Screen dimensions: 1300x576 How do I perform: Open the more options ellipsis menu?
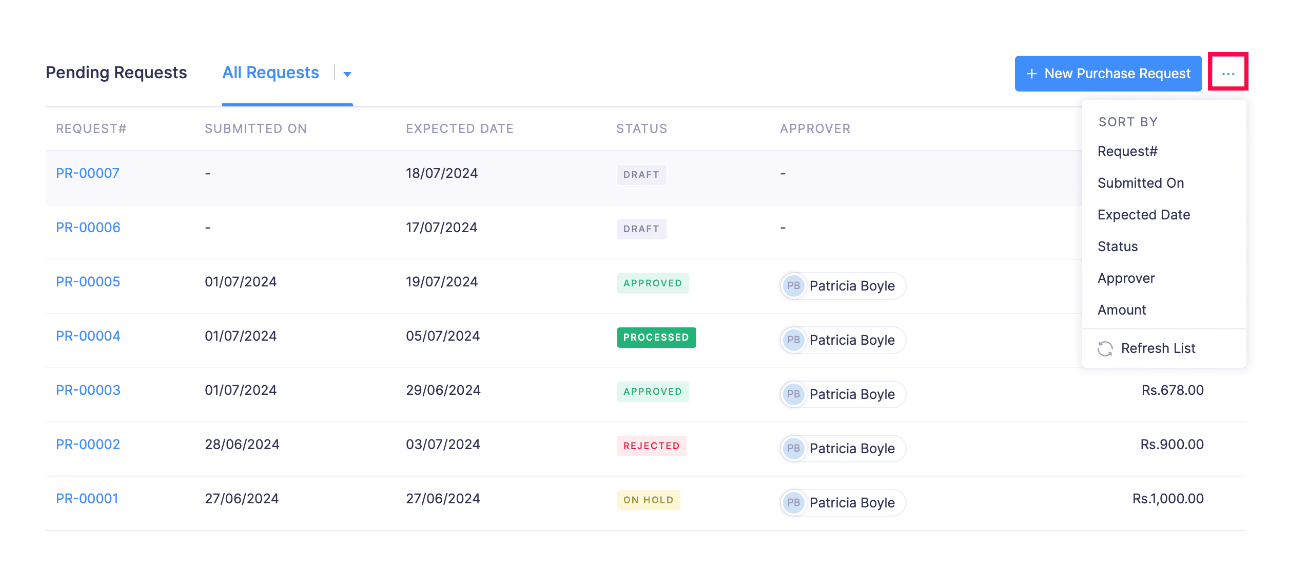point(1228,72)
